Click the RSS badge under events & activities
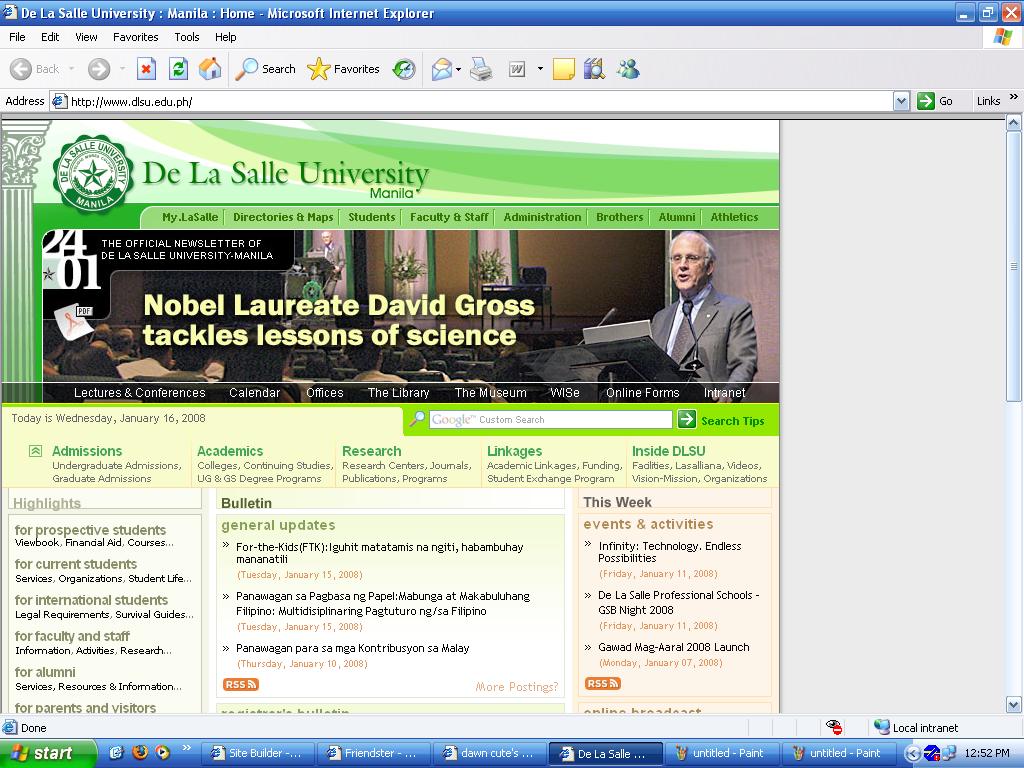 (603, 683)
